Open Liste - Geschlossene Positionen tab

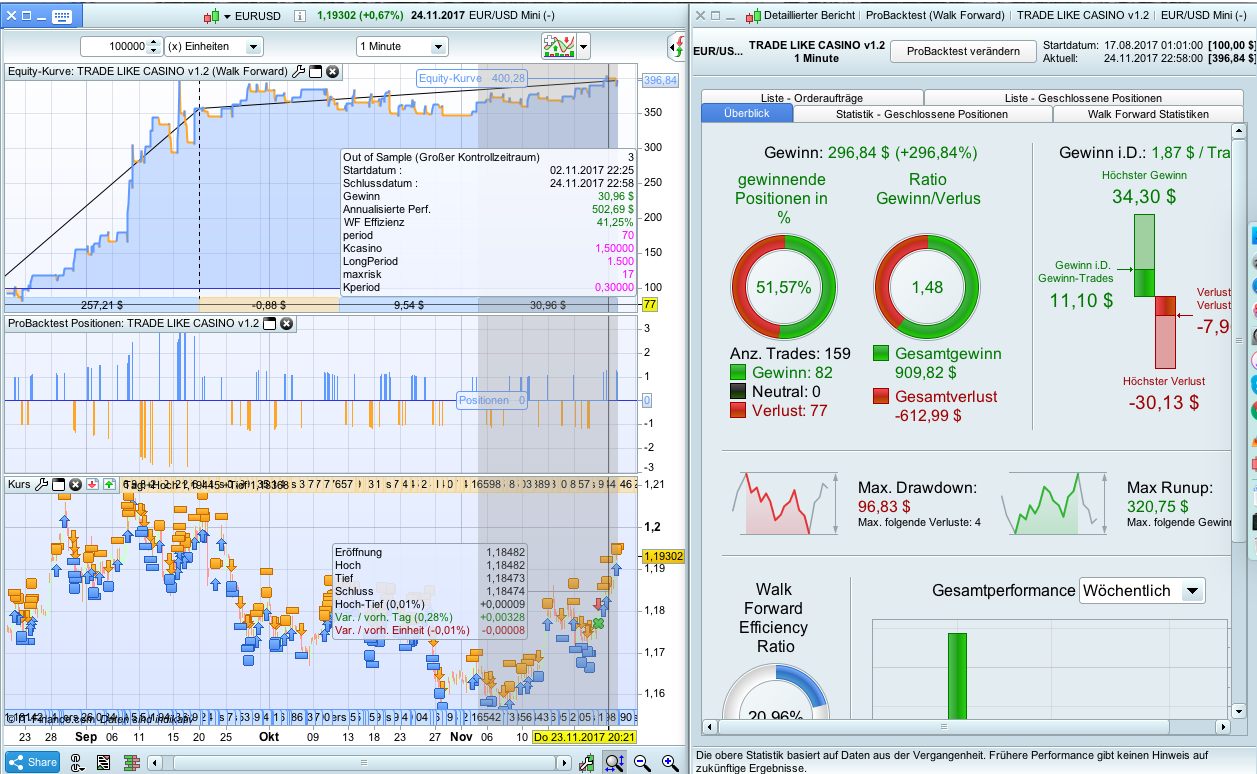click(1083, 98)
